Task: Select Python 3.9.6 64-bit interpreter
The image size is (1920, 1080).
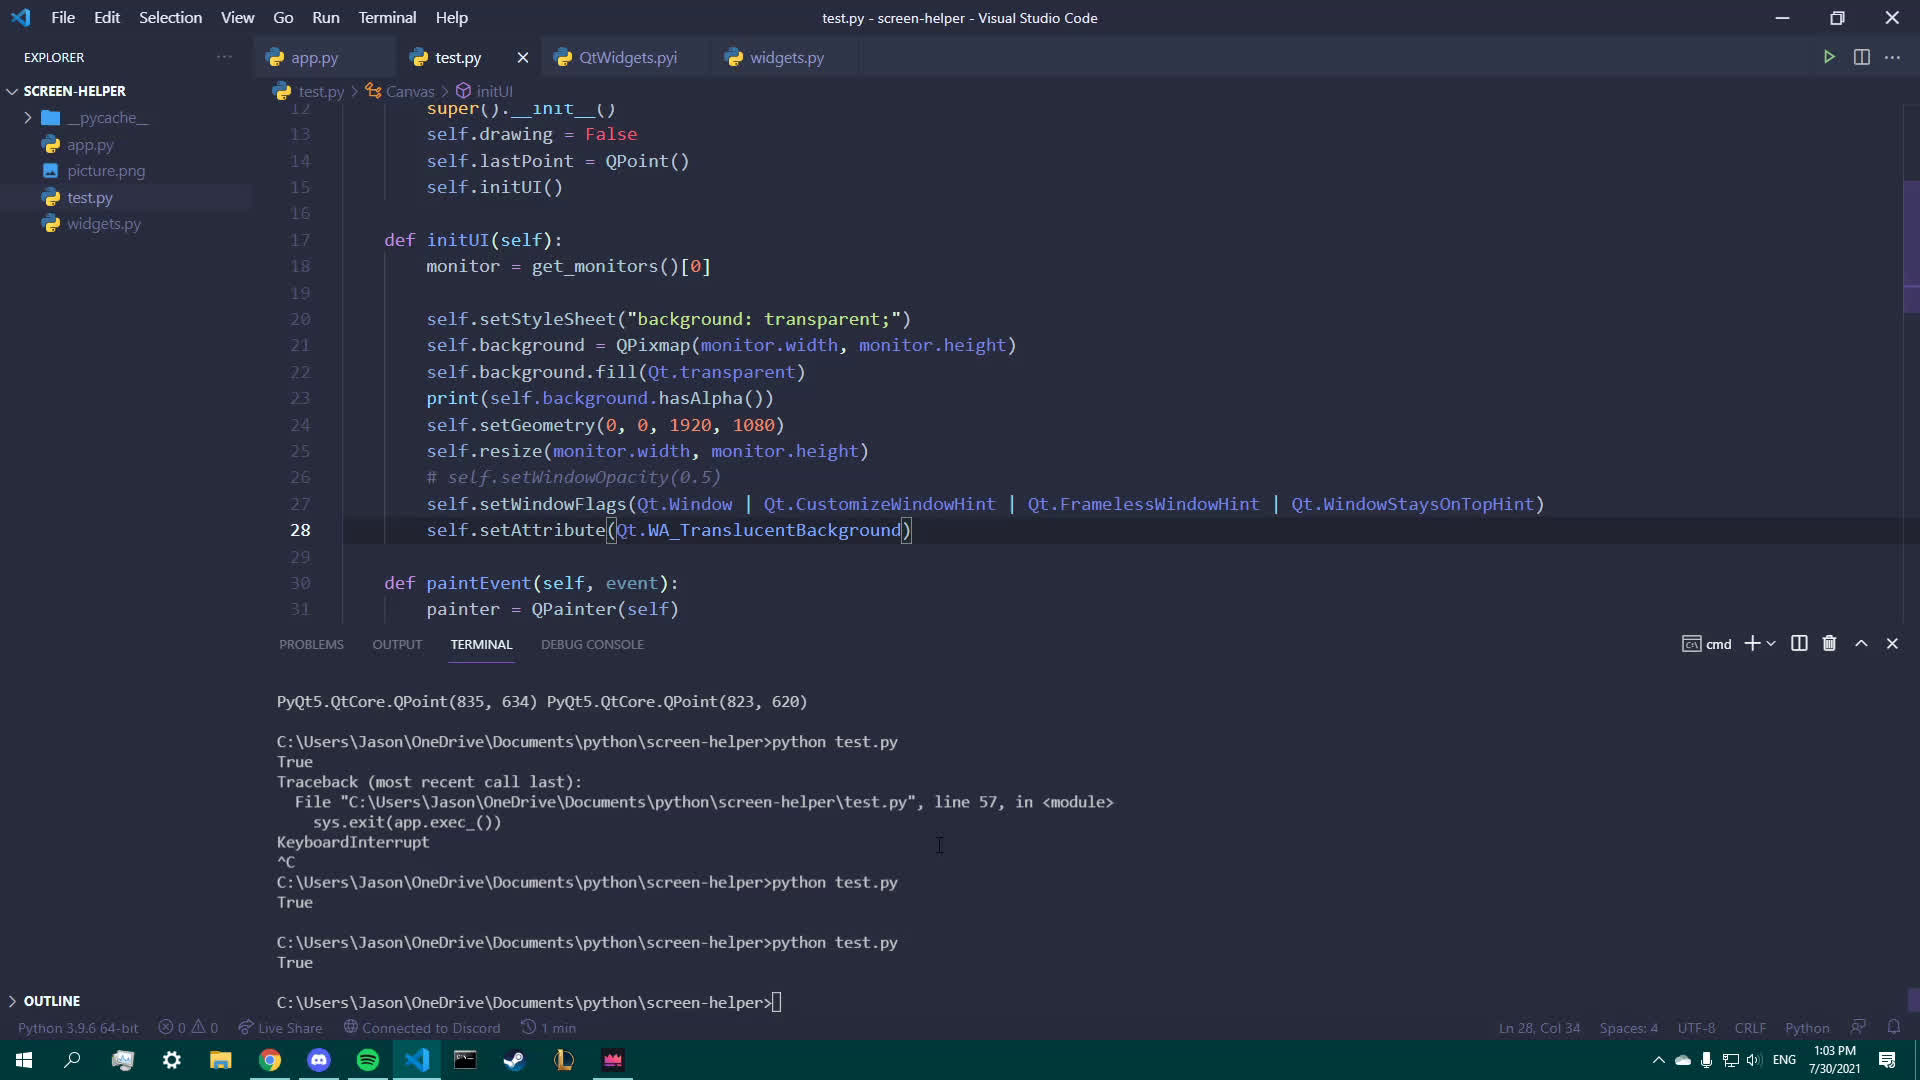Action: 78,1028
